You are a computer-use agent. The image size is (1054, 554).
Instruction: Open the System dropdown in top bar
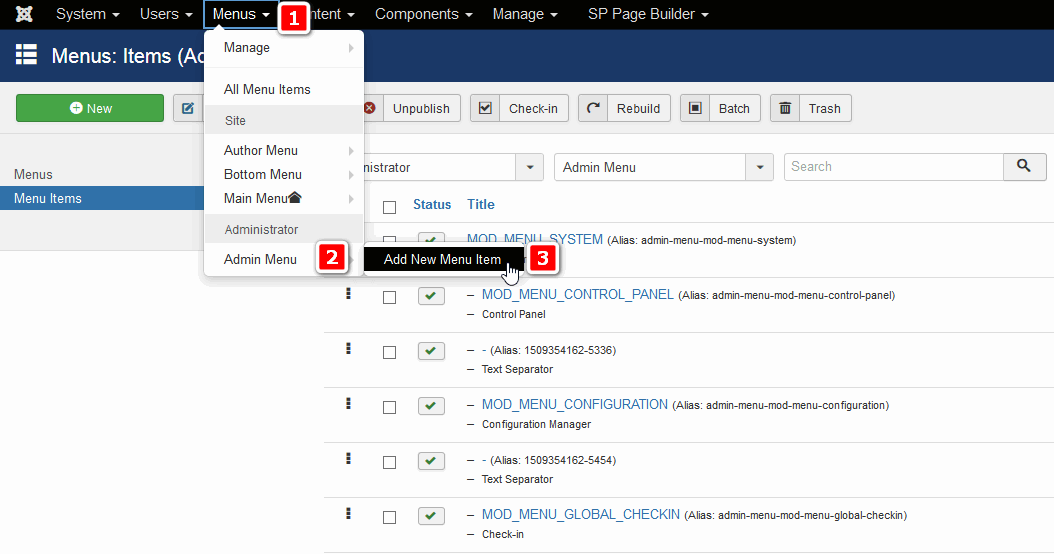(x=88, y=15)
